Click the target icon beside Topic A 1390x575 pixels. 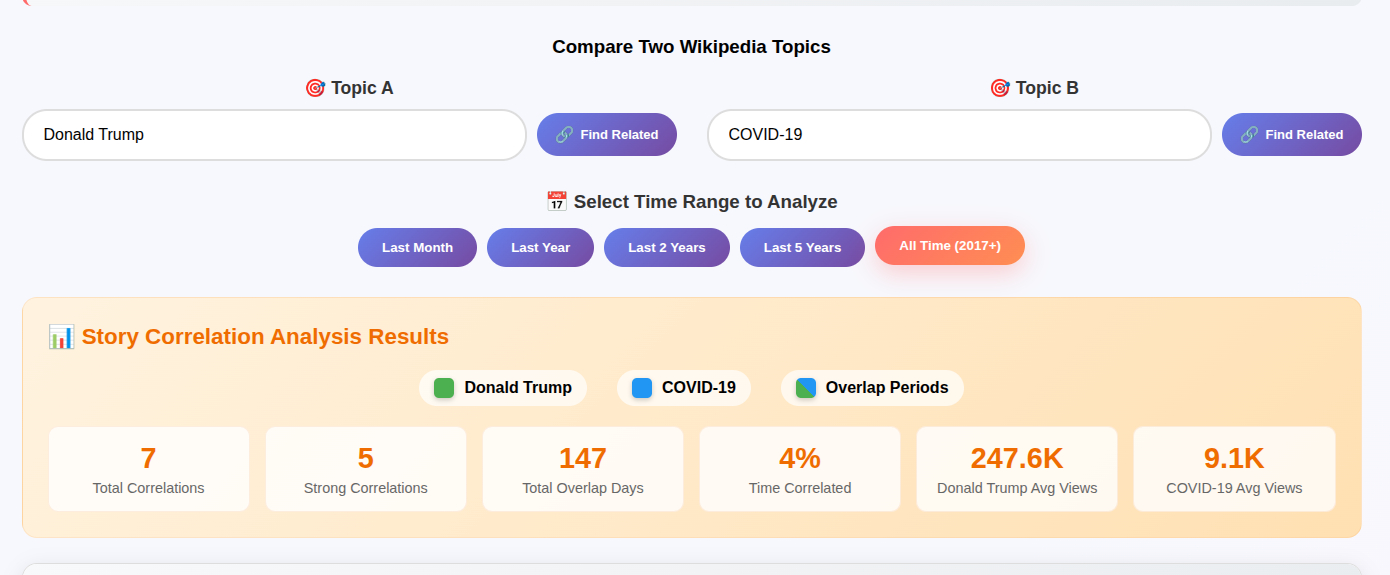pos(315,88)
